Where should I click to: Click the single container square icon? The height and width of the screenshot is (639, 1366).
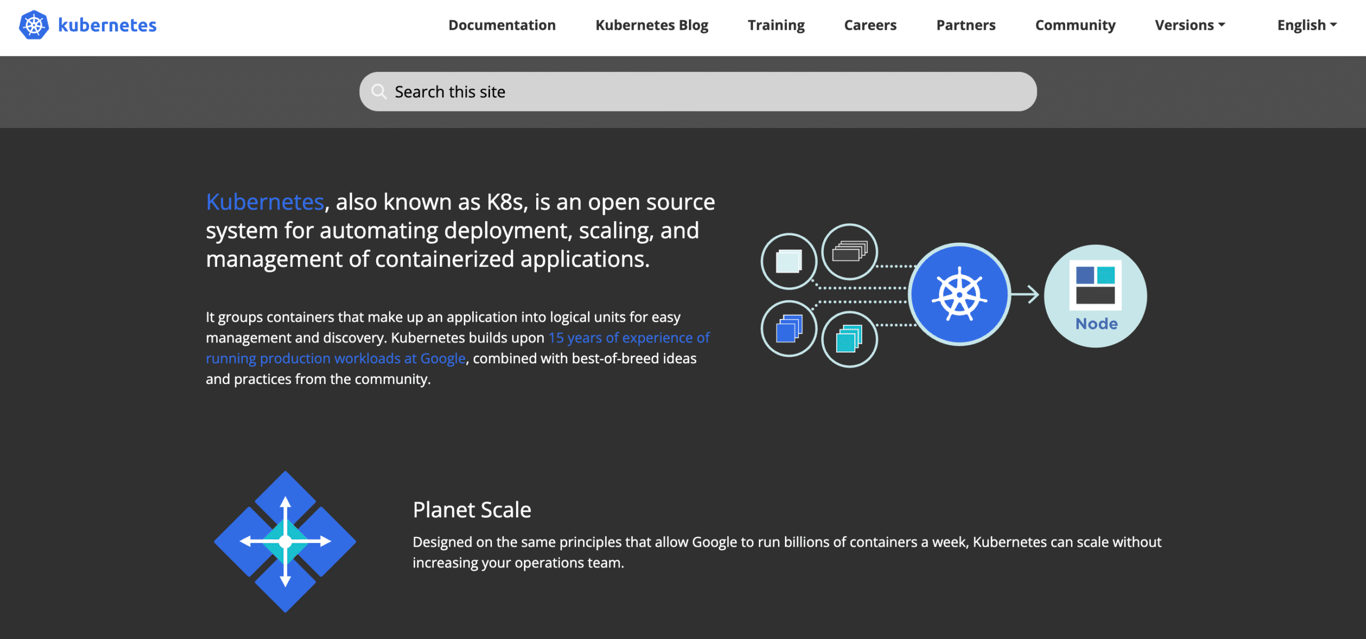789,261
